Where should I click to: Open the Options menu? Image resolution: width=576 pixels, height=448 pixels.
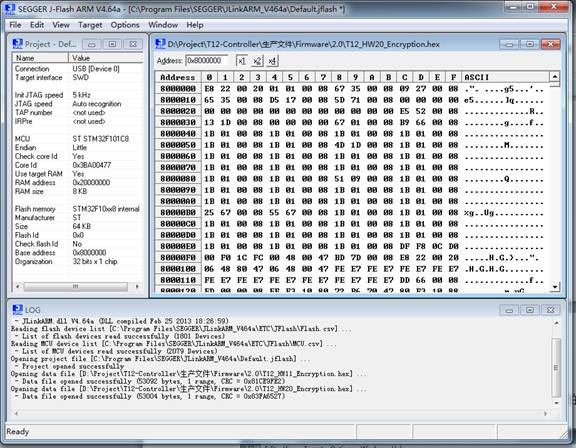pos(125,25)
